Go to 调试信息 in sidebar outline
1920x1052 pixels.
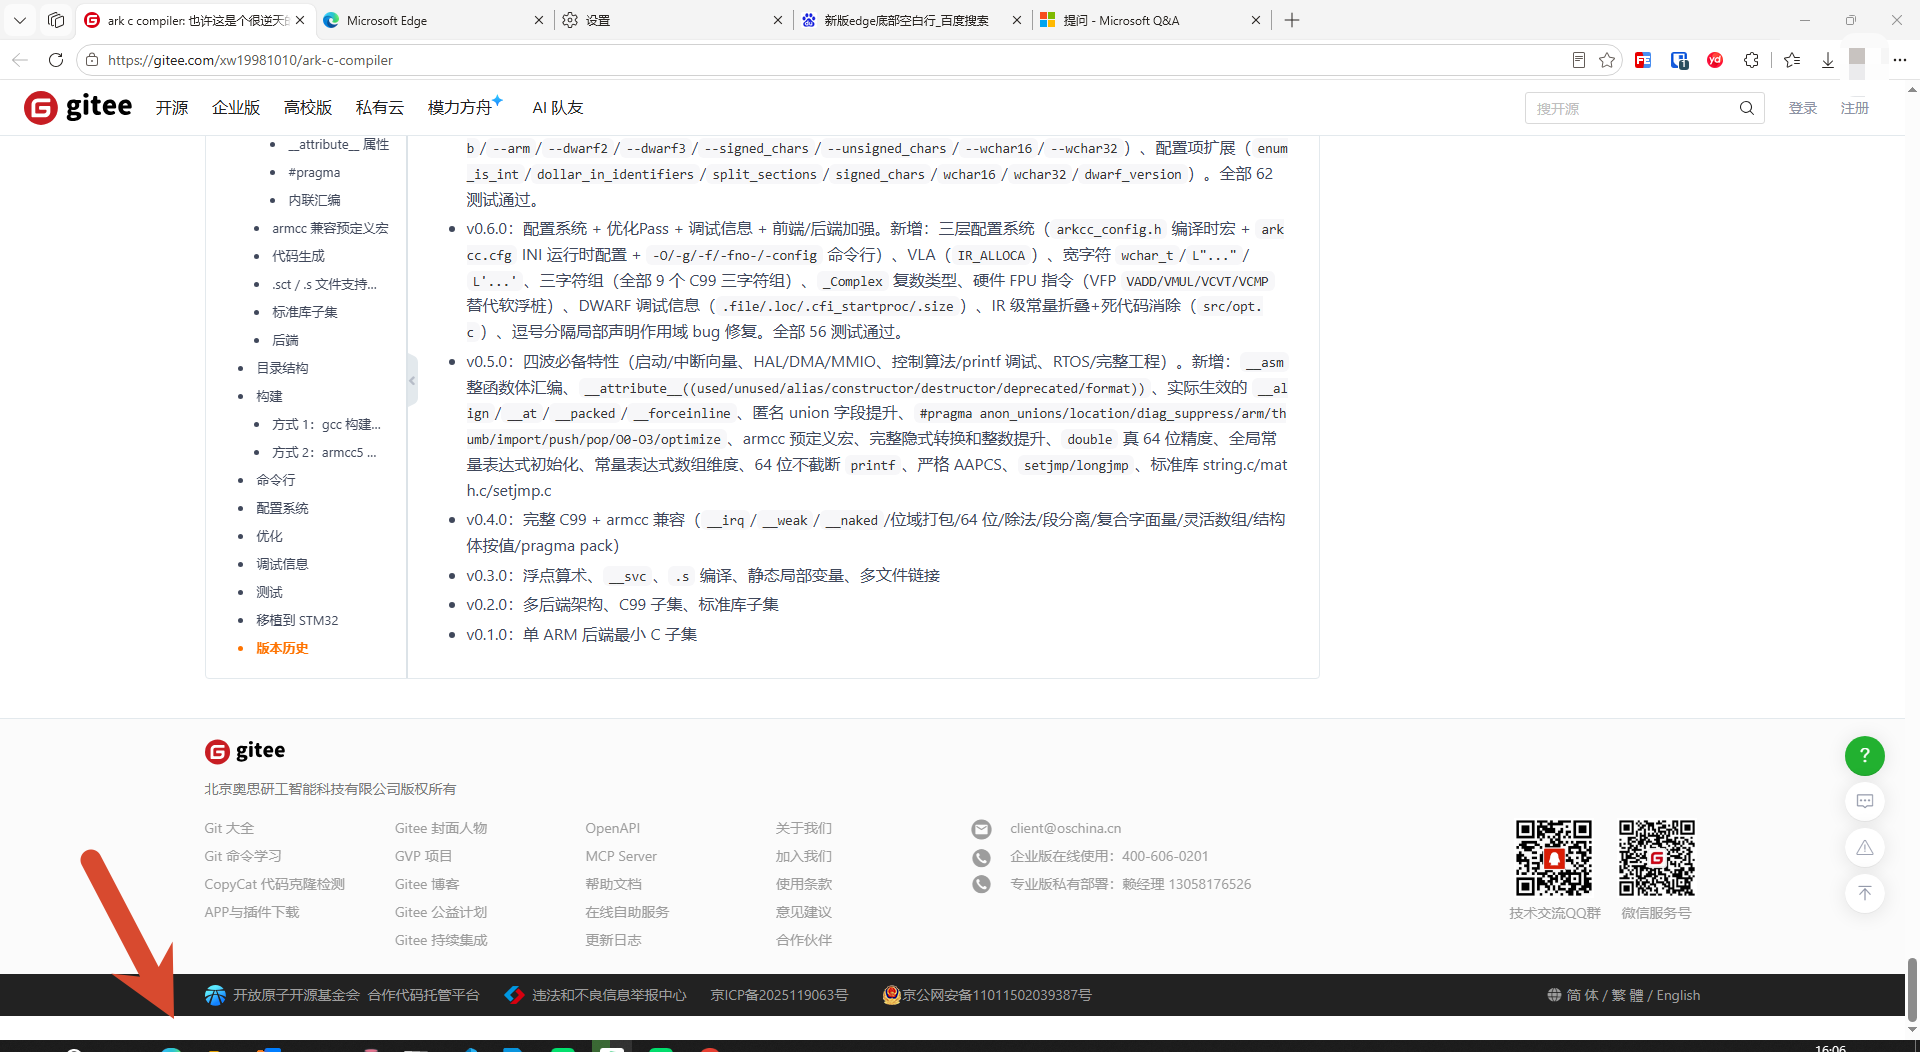pyautogui.click(x=282, y=564)
